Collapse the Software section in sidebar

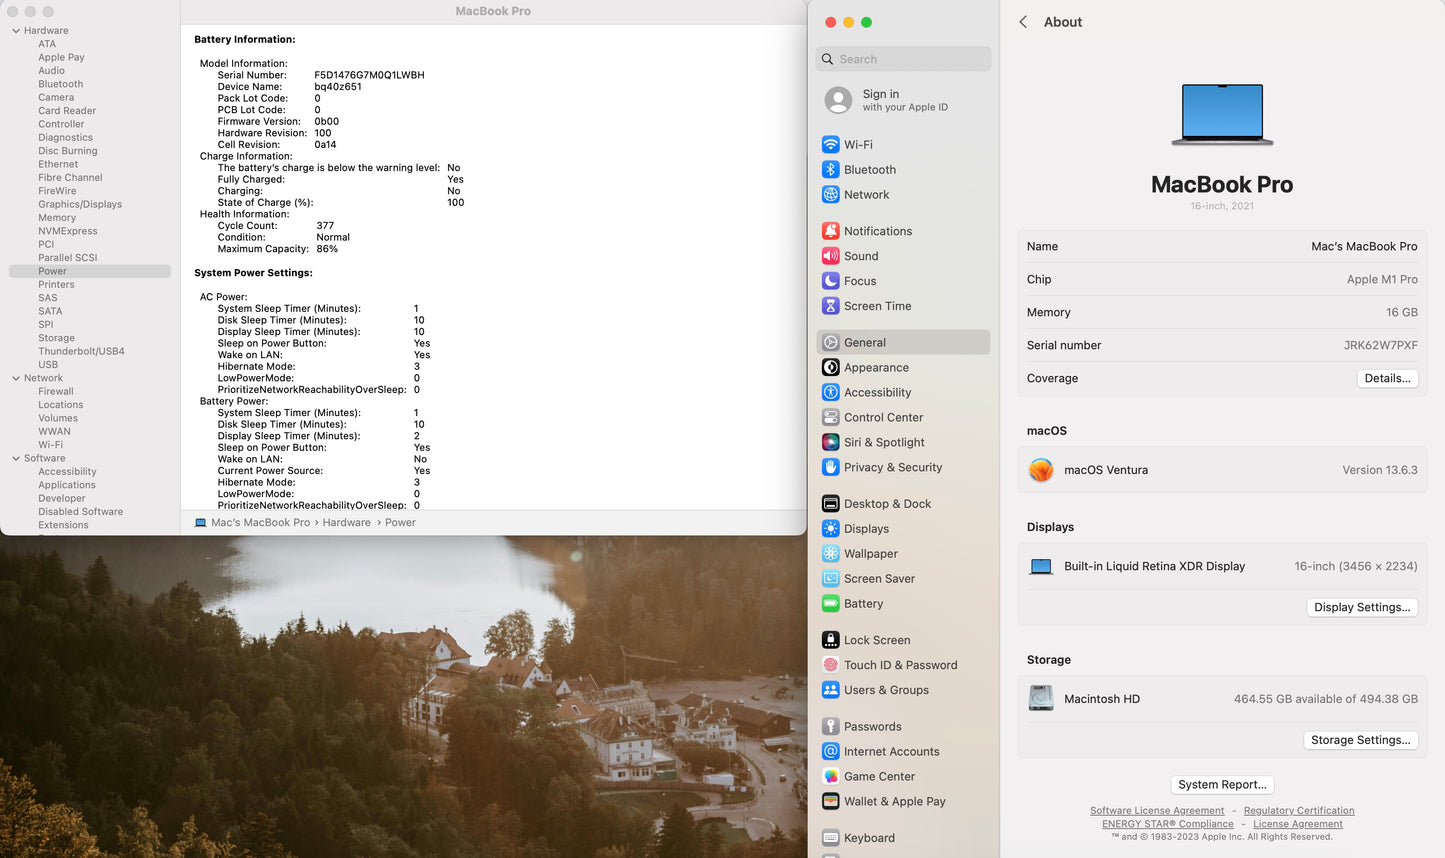[x=16, y=458]
